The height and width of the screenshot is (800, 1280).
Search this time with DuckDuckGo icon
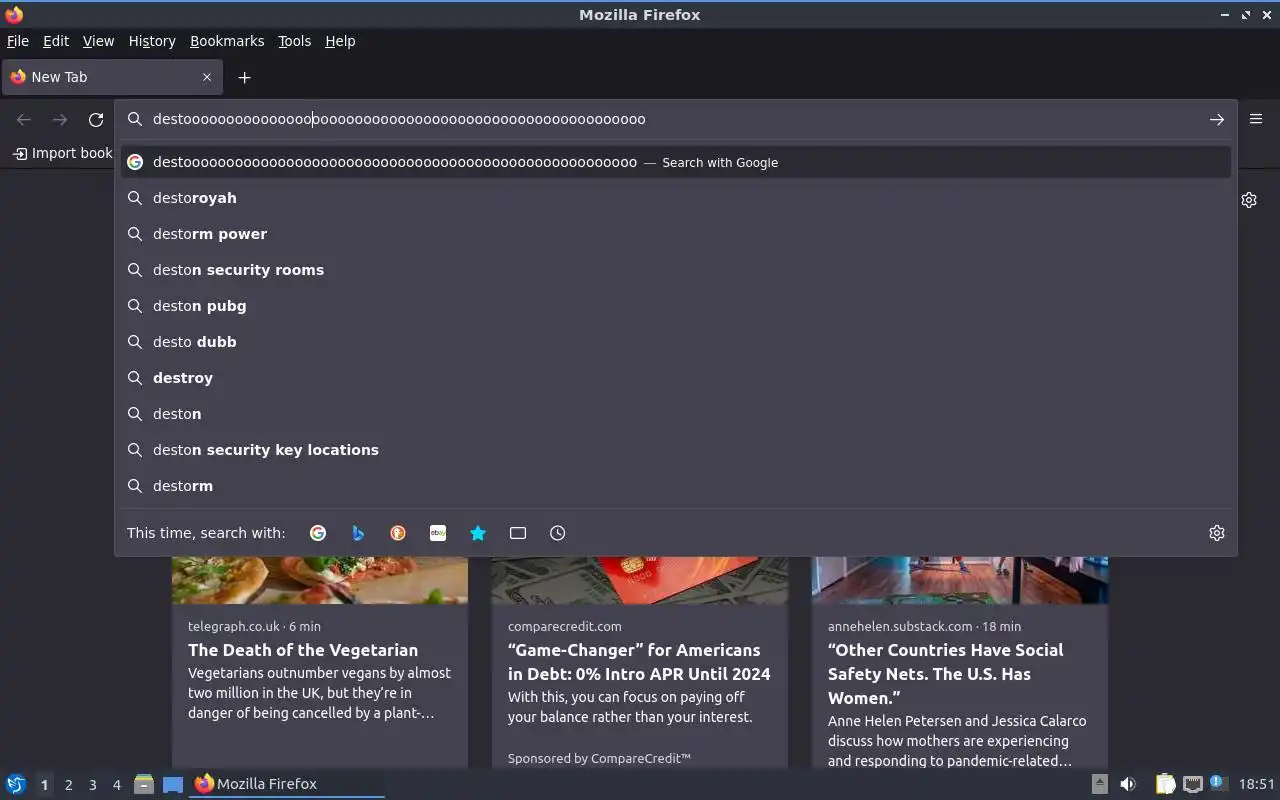(398, 533)
